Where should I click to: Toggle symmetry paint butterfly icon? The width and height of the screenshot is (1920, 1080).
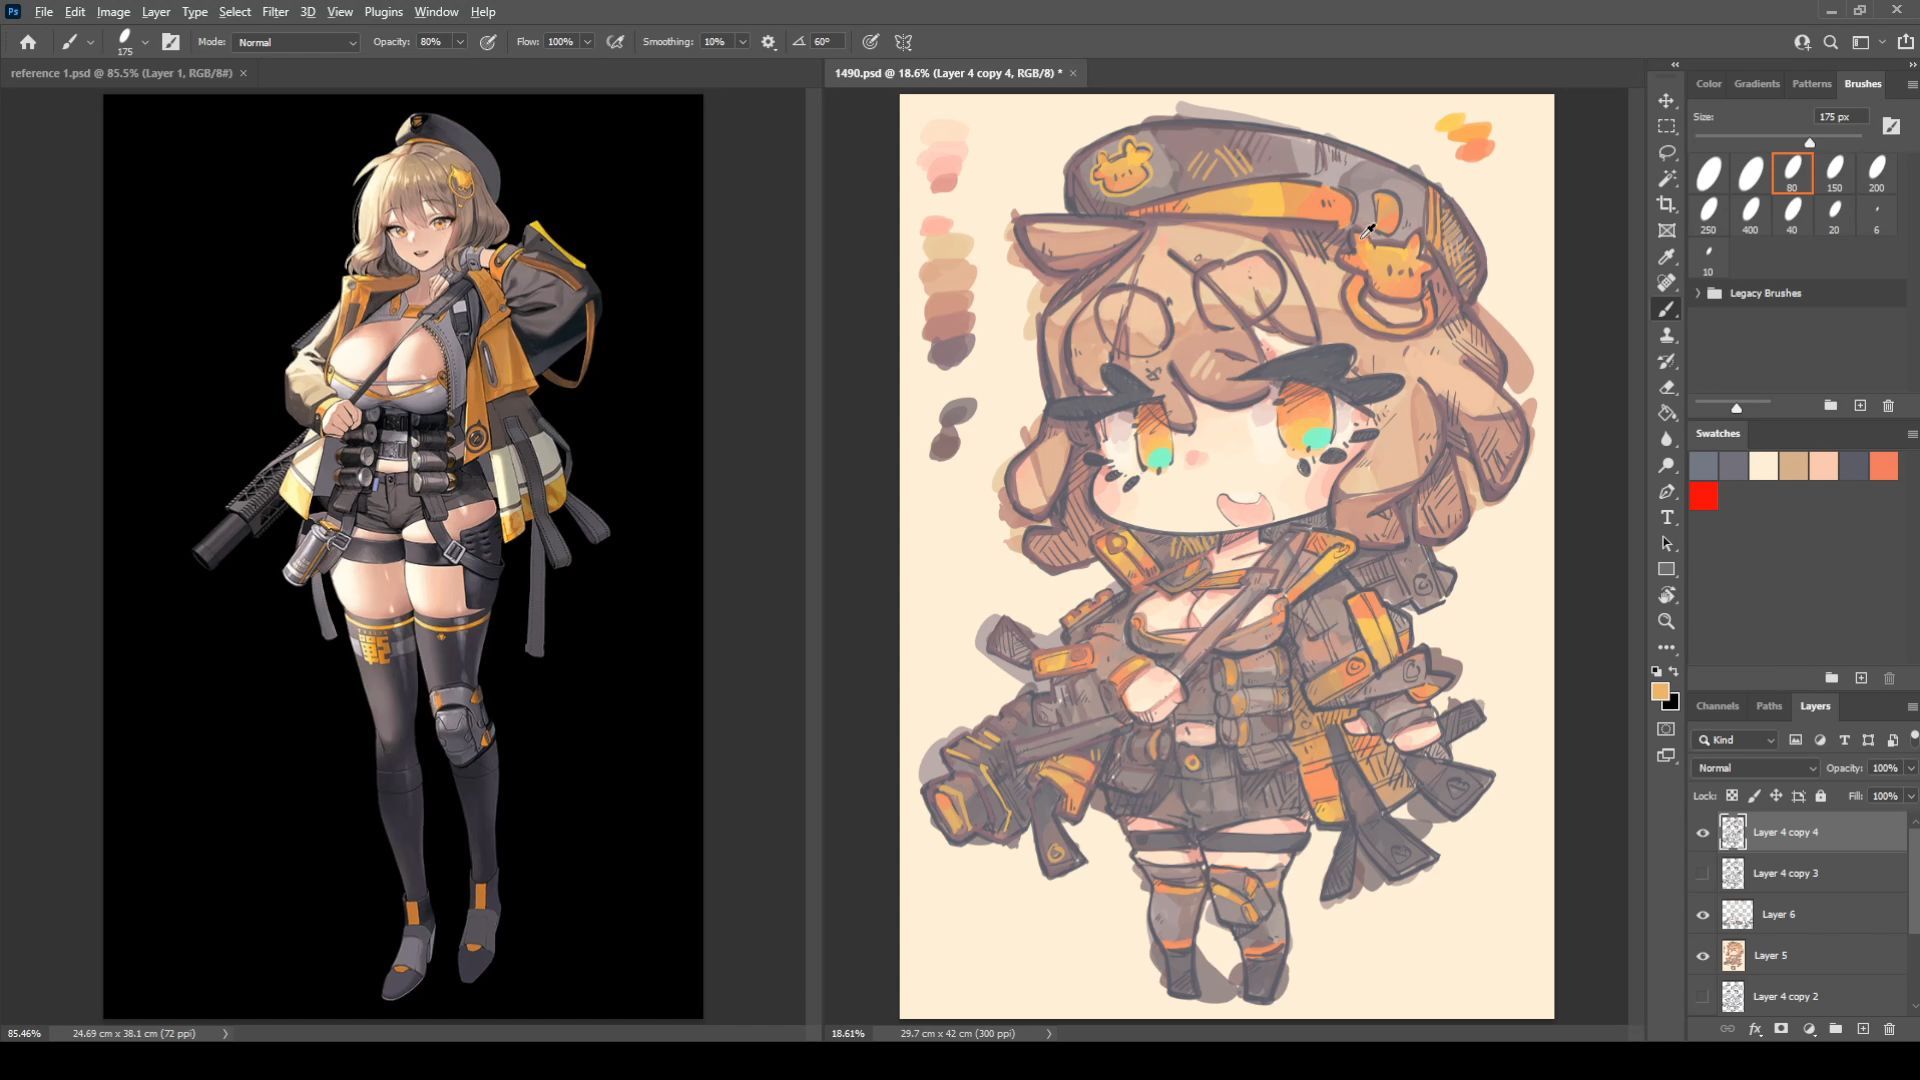pyautogui.click(x=903, y=42)
